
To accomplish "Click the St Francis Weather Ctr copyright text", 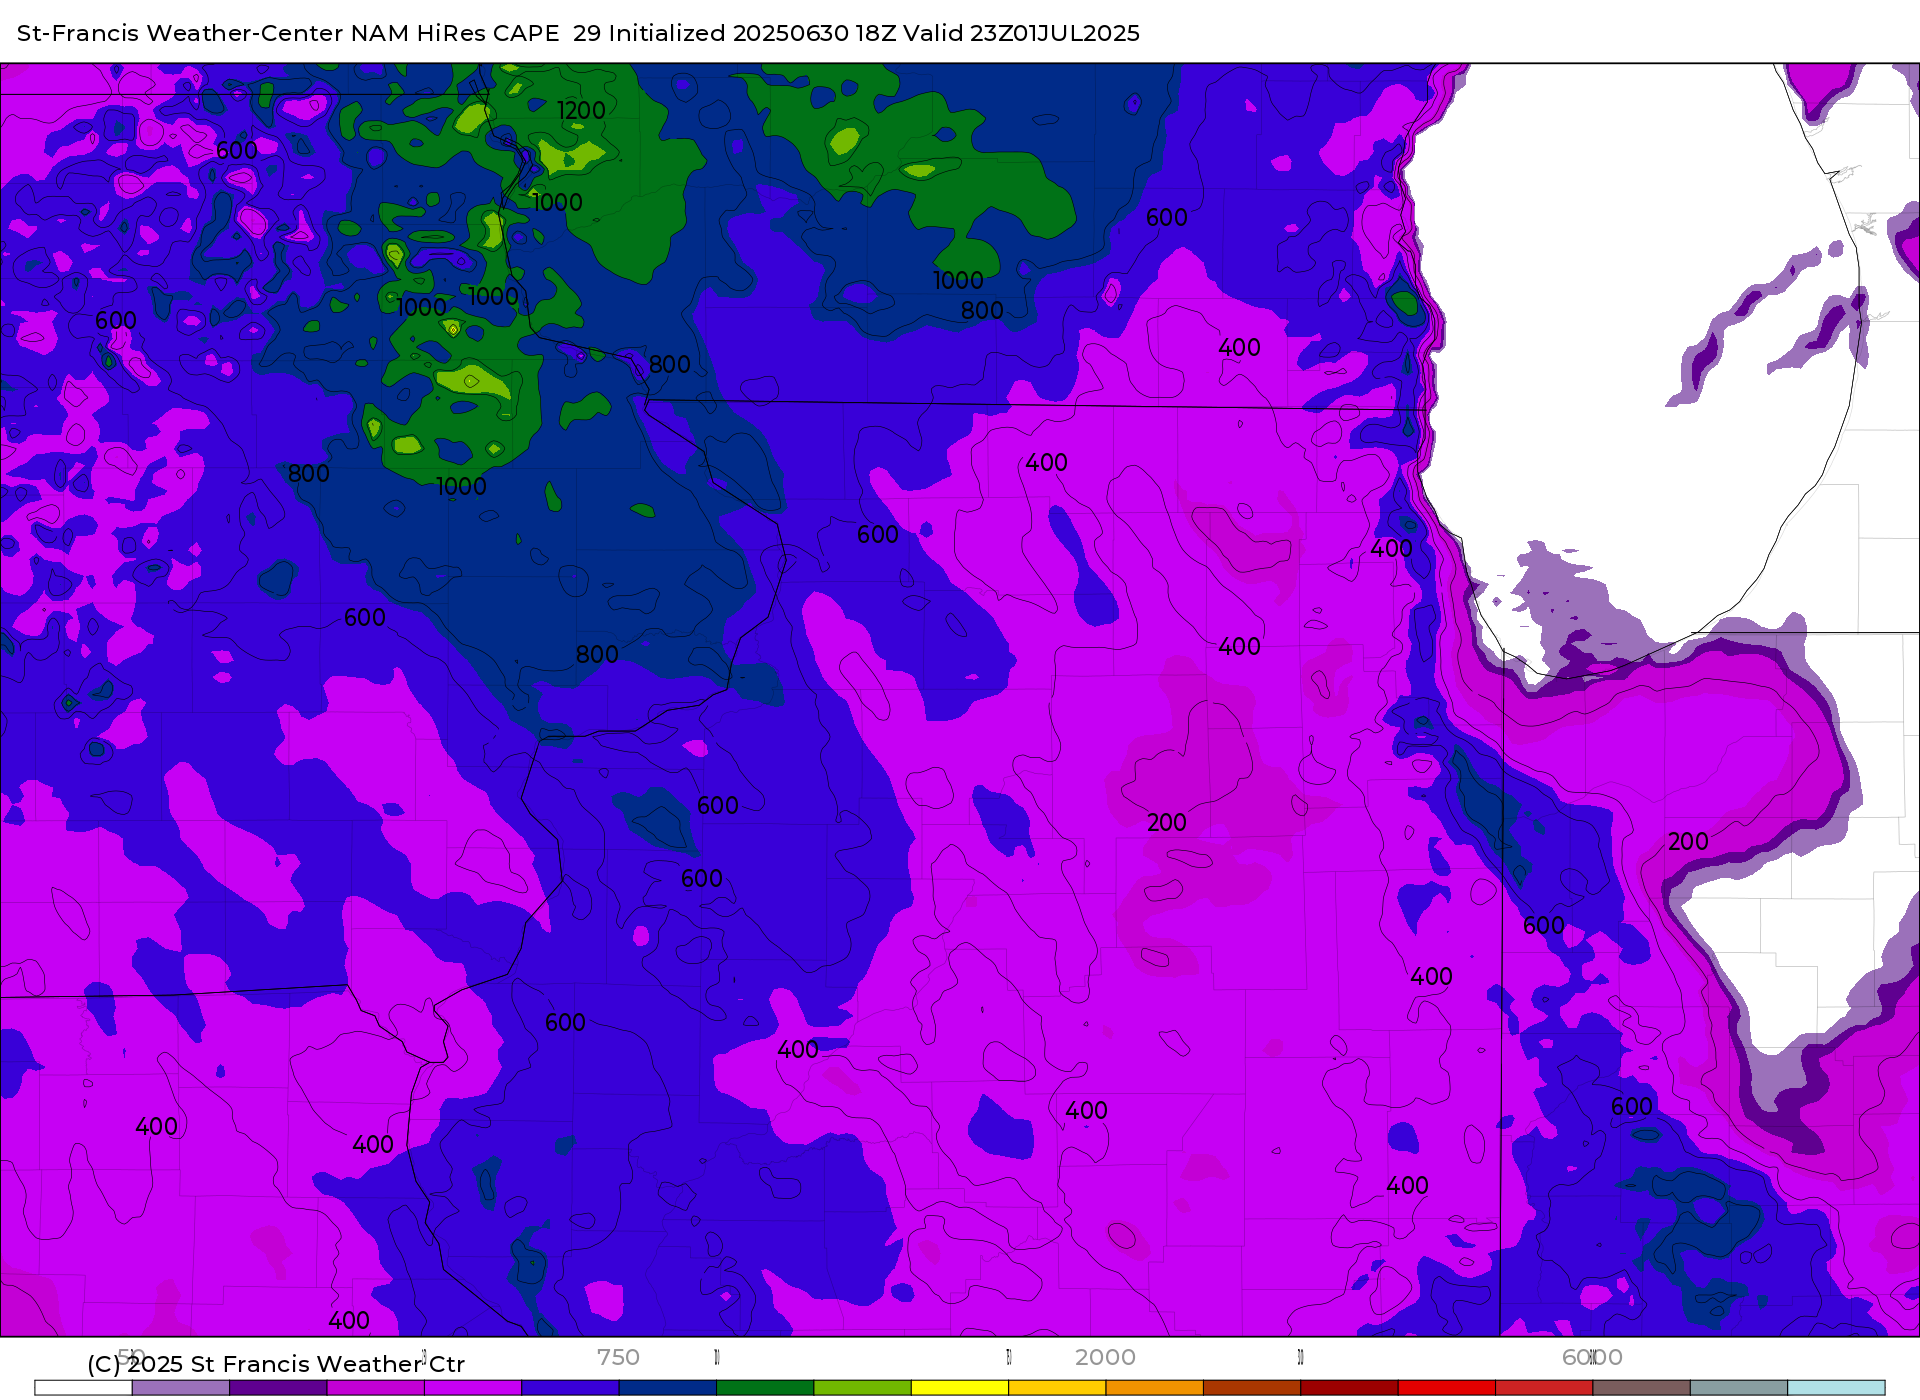I will coord(276,1364).
